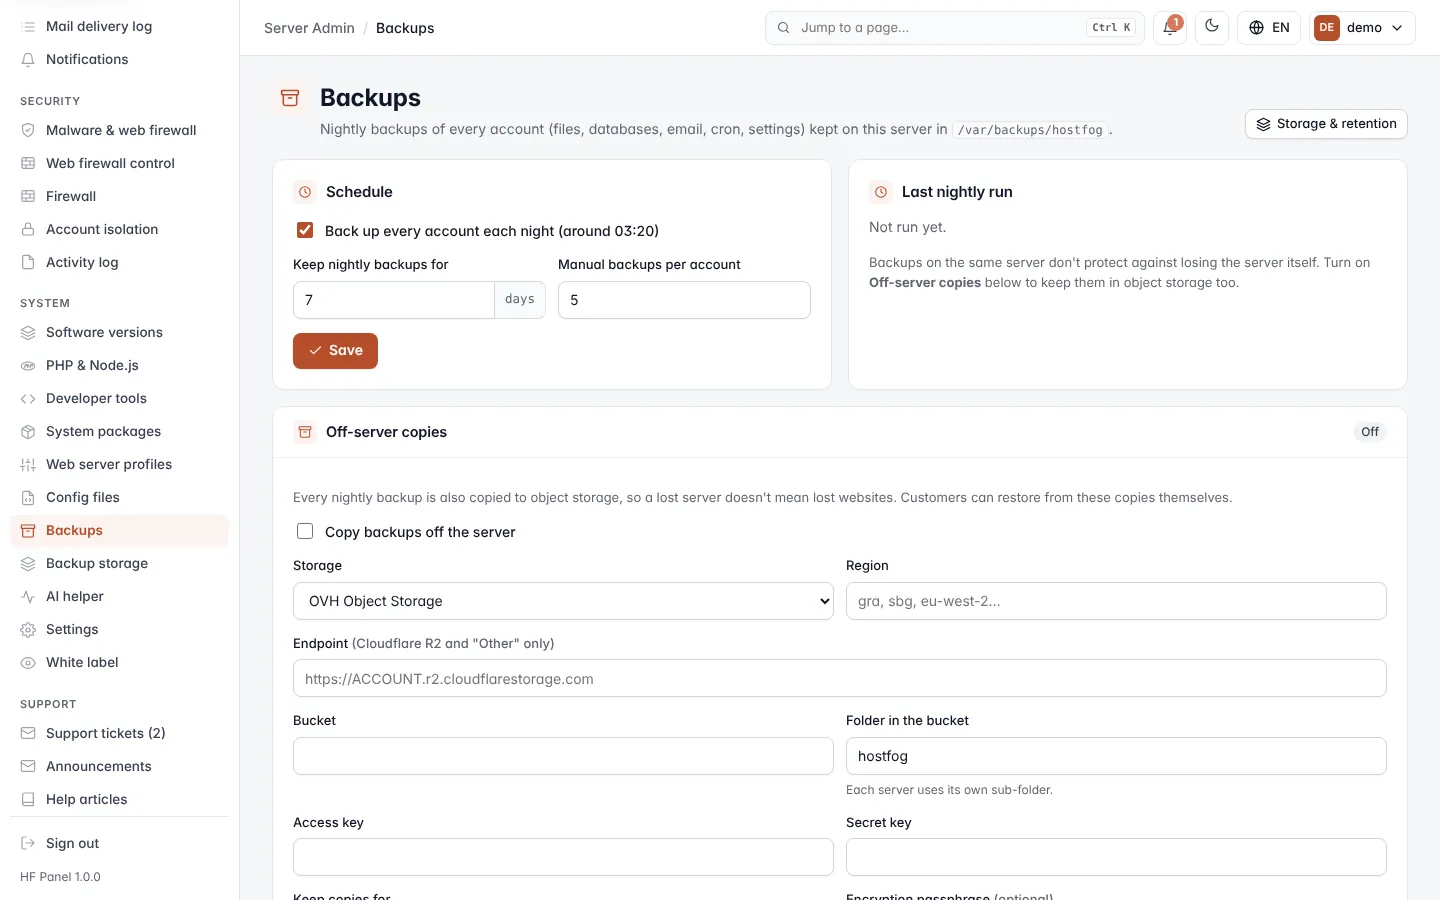Open Config files in sidebar
The height and width of the screenshot is (900, 1440).
tap(119, 497)
